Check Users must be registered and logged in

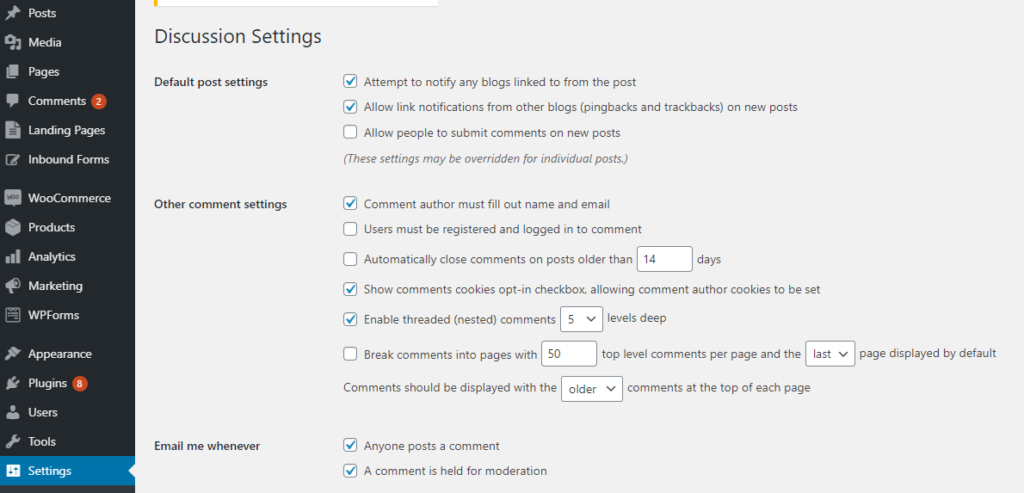point(351,229)
